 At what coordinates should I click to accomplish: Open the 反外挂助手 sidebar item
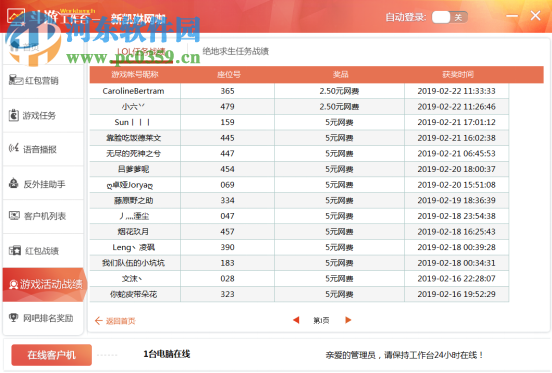[43, 184]
